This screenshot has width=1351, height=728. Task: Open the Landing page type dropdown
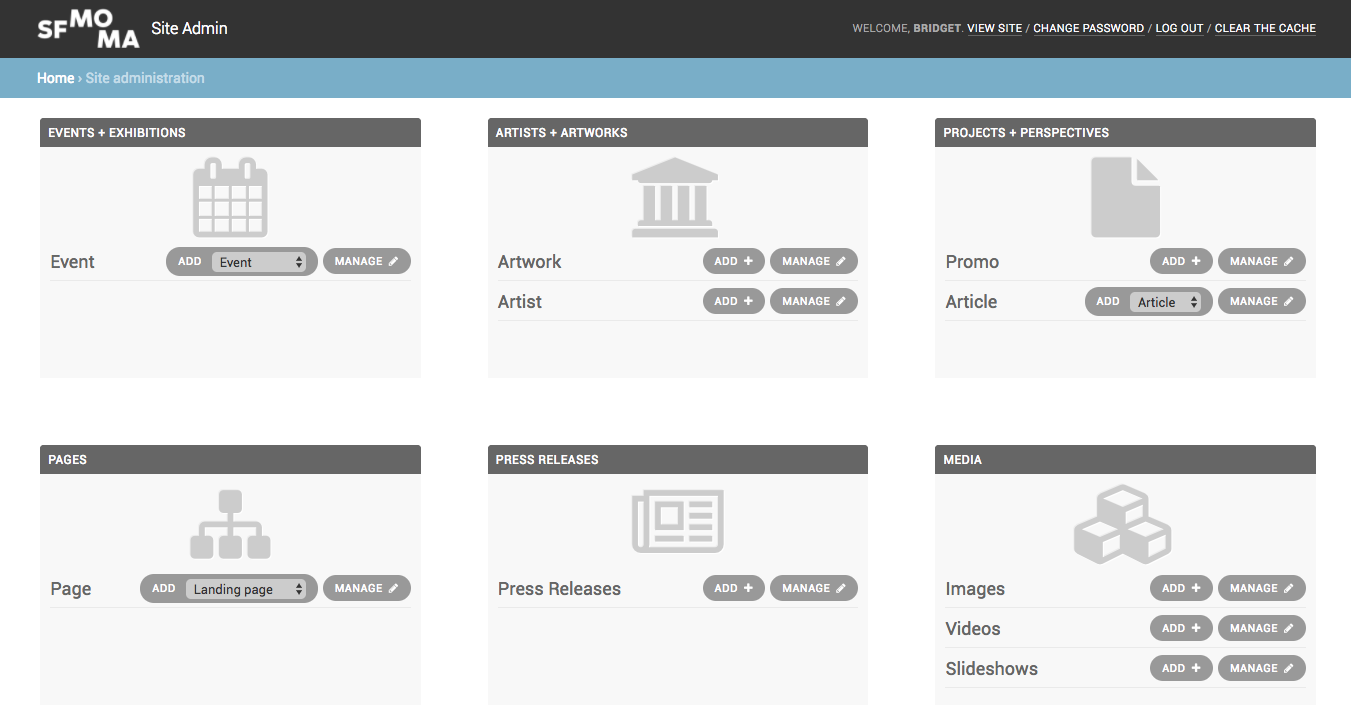point(246,589)
